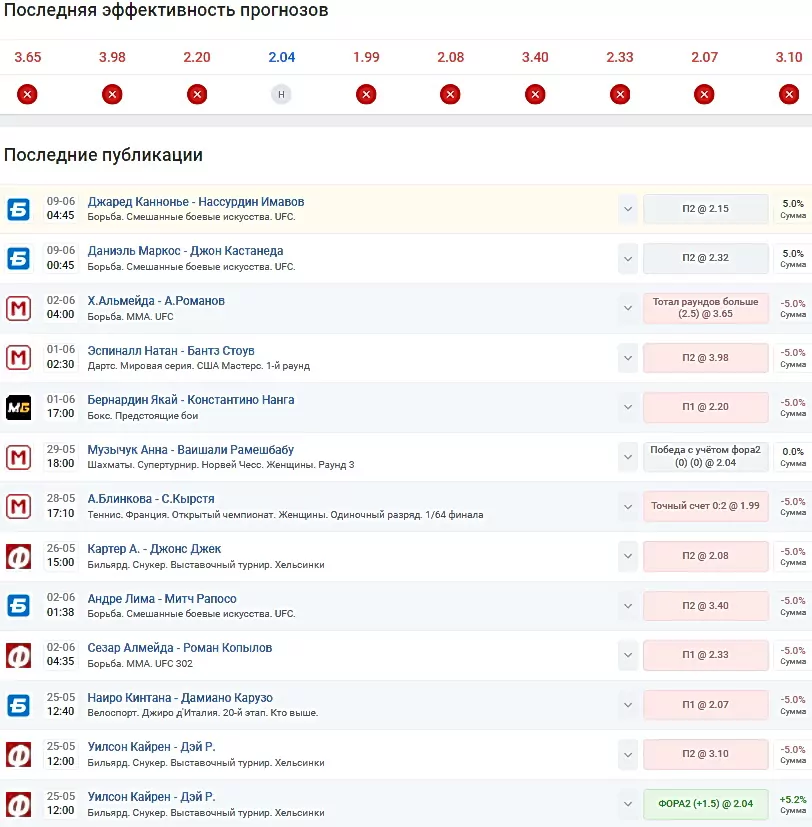The height and width of the screenshot is (827, 812).
Task: Click the red cross under odds 3.40
Action: pyautogui.click(x=535, y=94)
